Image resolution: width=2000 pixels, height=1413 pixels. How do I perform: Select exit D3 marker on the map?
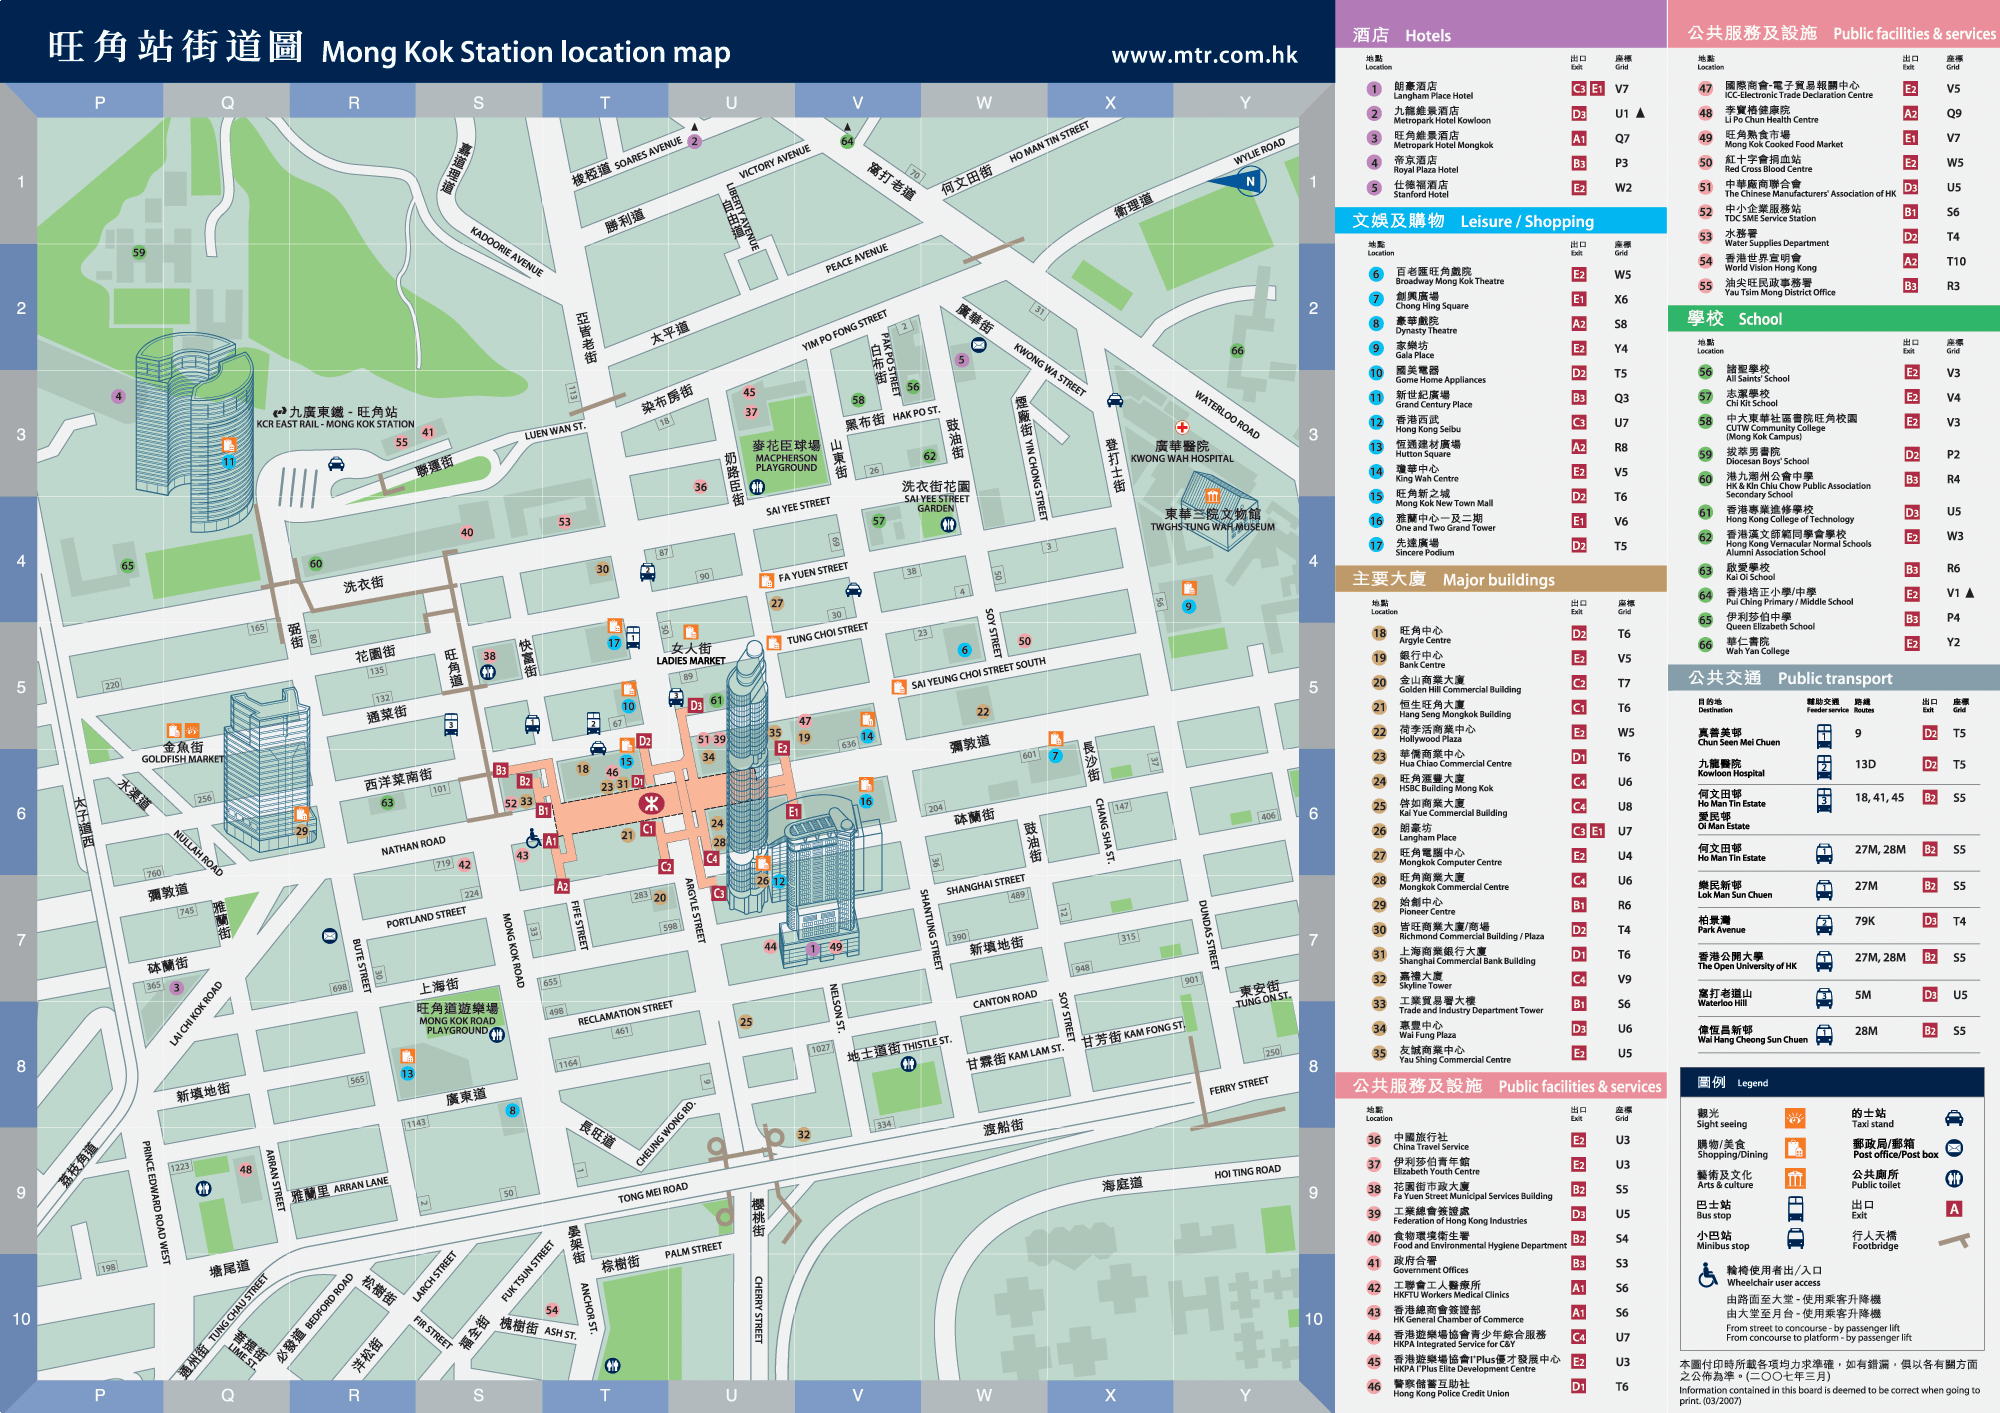click(695, 705)
